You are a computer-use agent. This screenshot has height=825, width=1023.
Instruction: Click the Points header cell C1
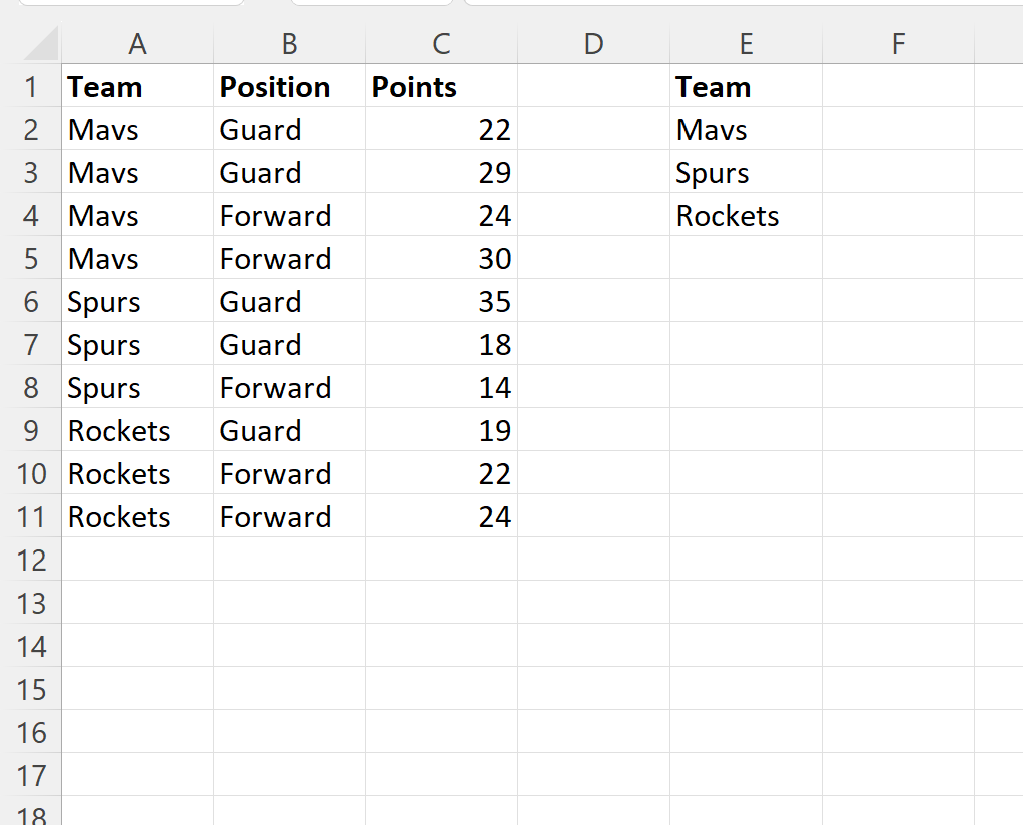[441, 87]
